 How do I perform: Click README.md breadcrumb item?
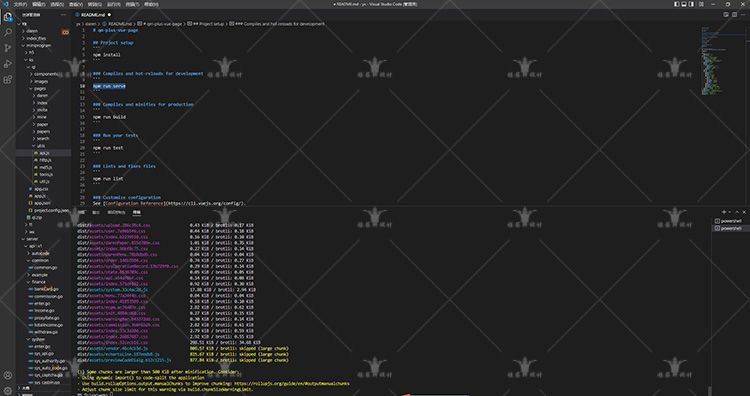117,23
